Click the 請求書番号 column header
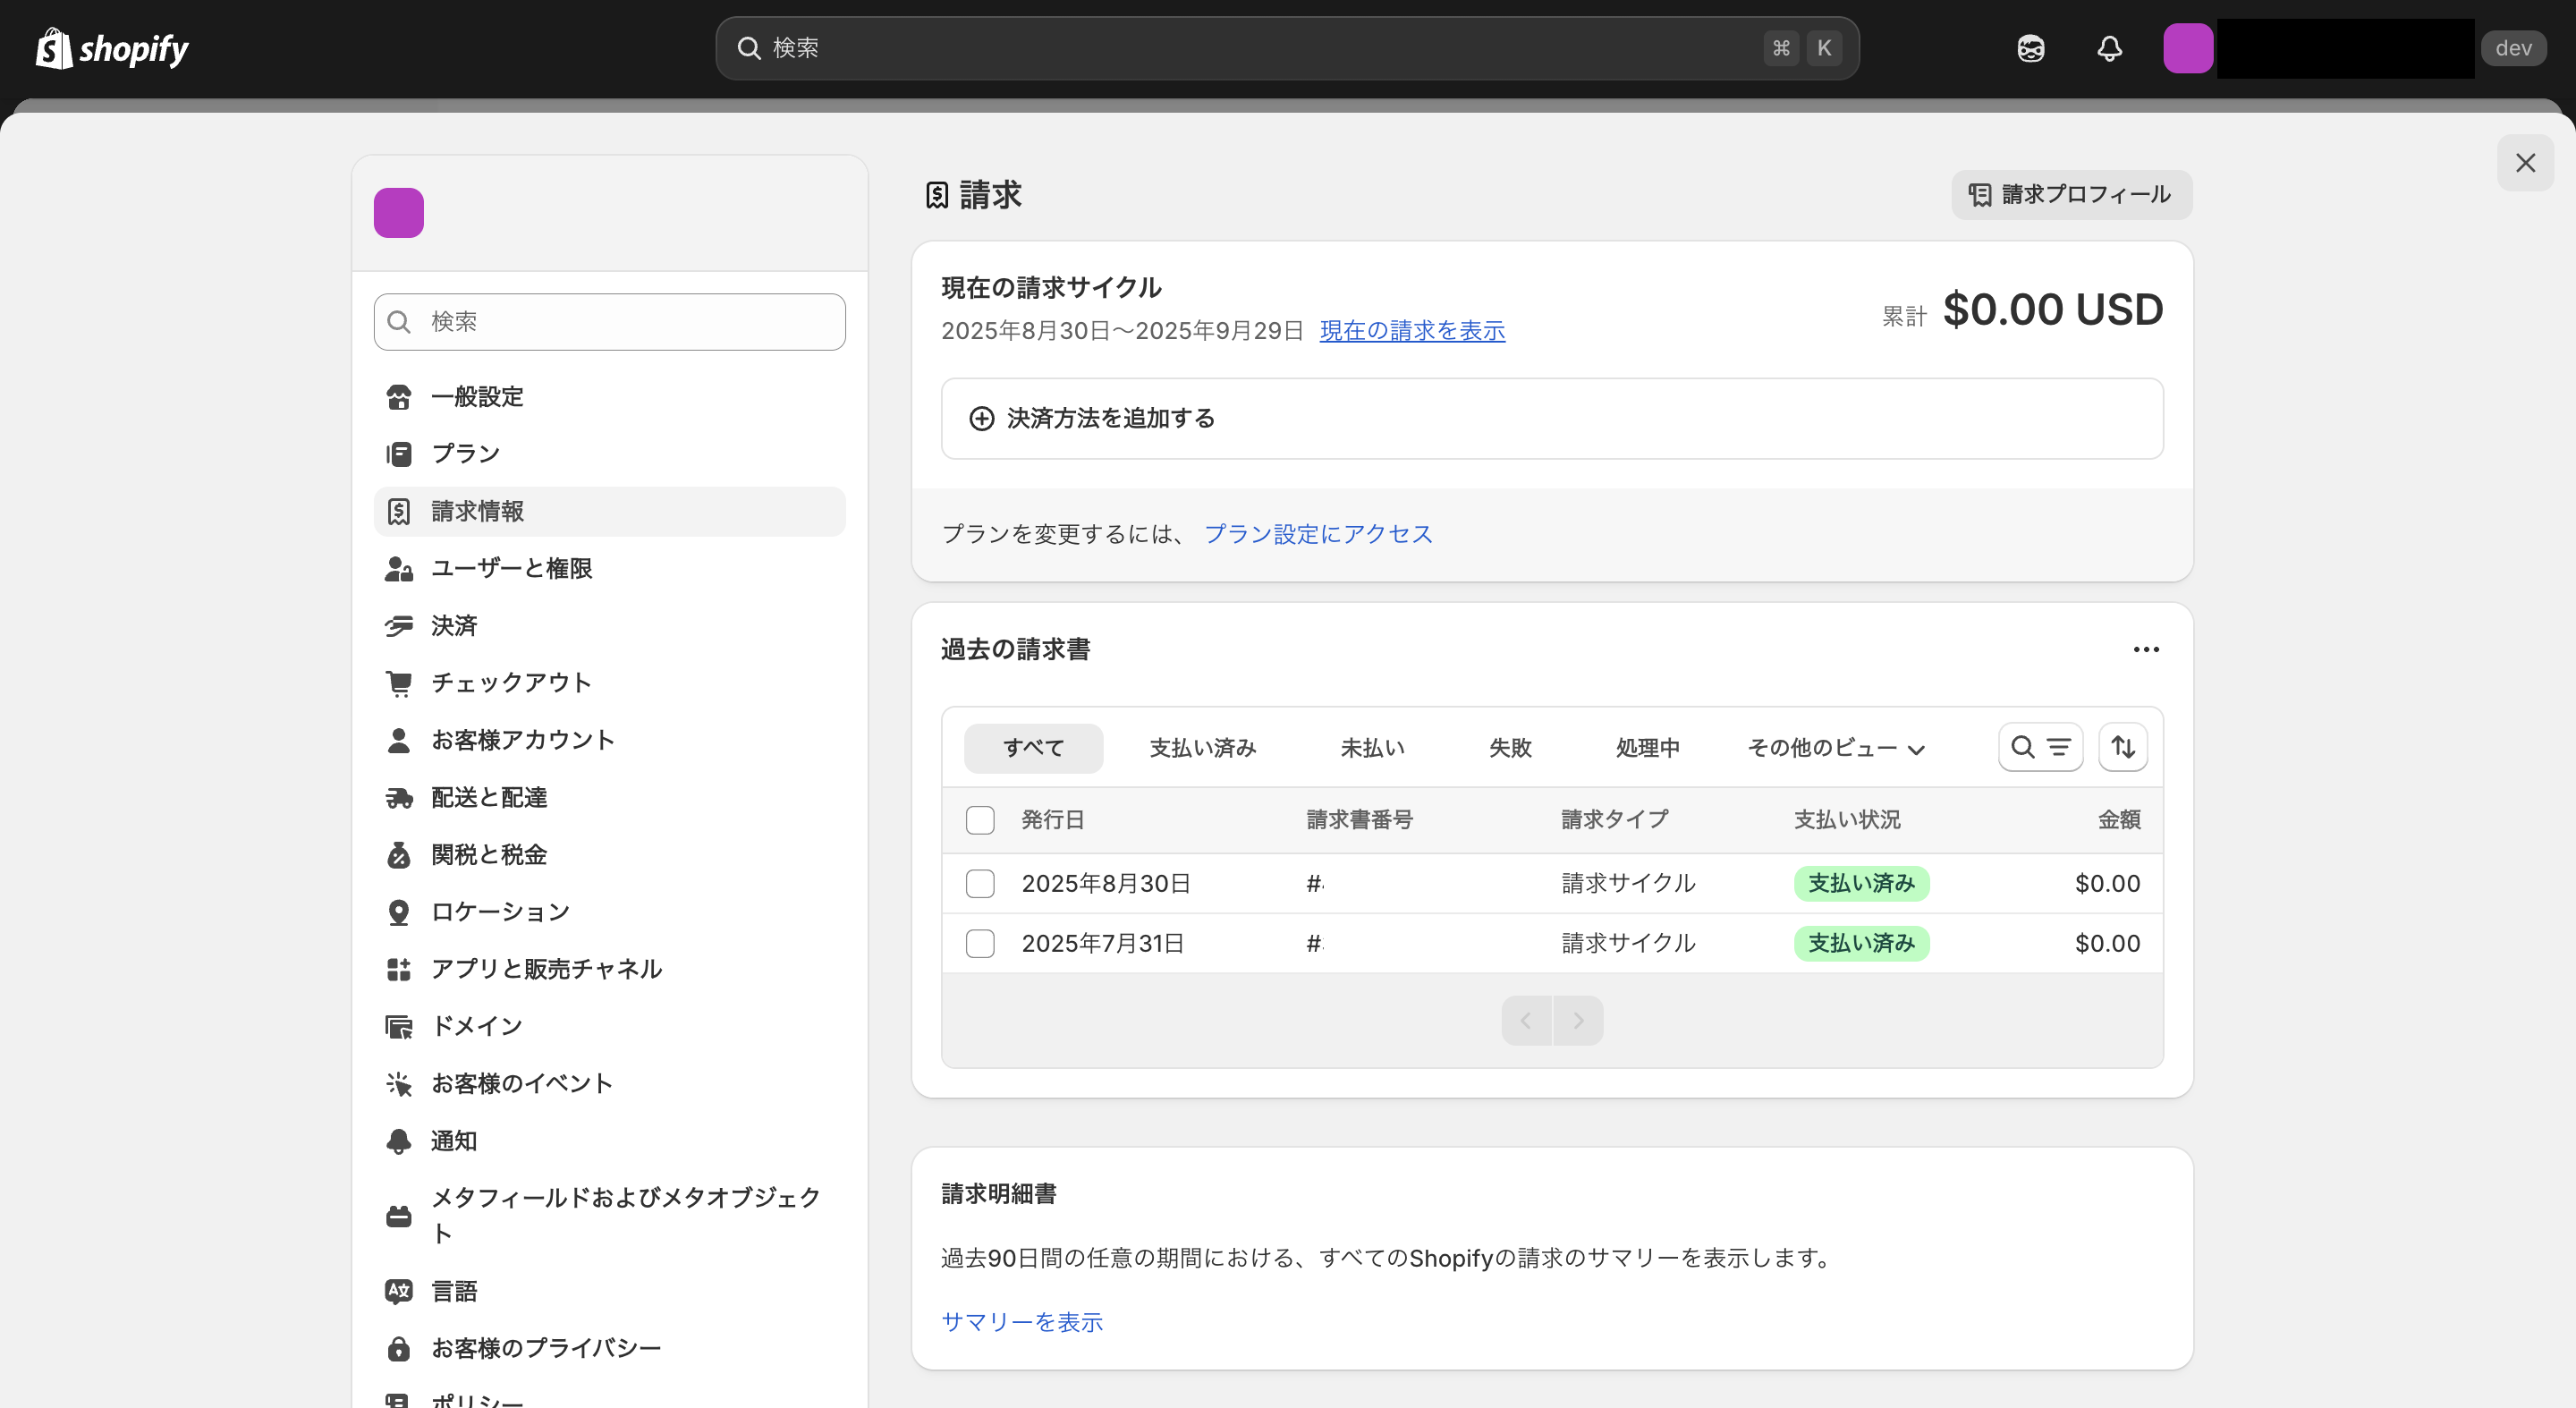 (1359, 820)
